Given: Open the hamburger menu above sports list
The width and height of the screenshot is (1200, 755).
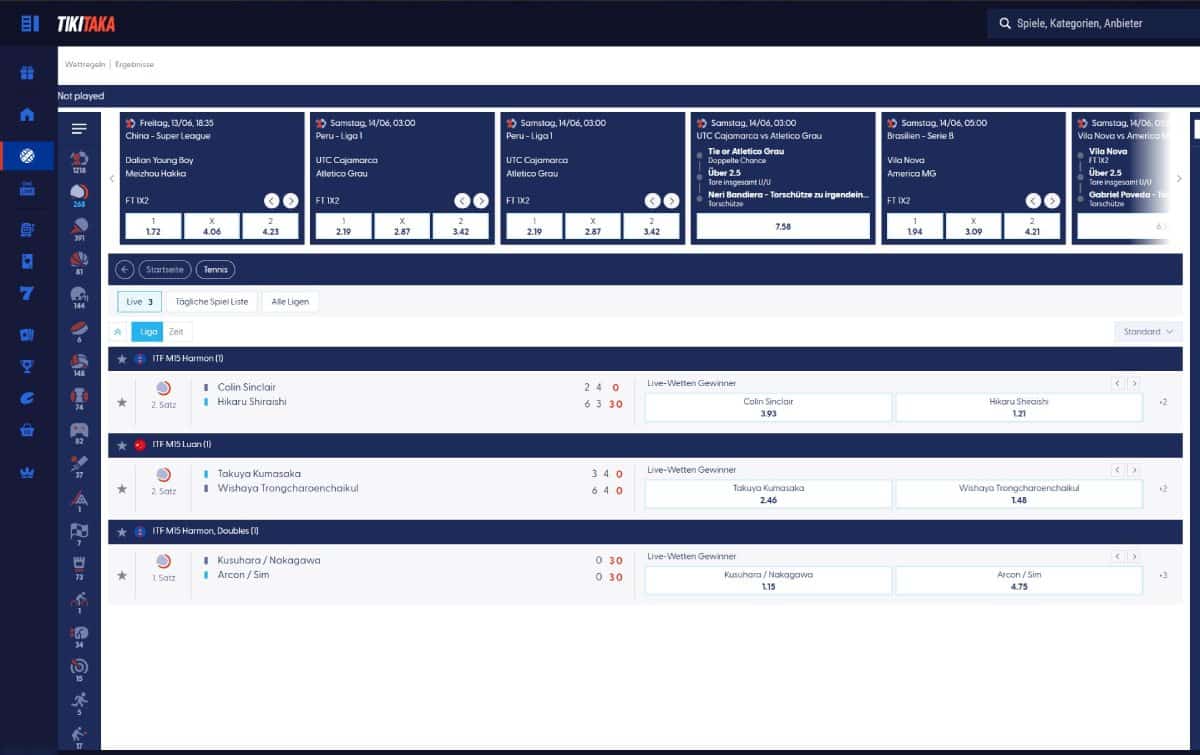Looking at the screenshot, I should (x=79, y=128).
